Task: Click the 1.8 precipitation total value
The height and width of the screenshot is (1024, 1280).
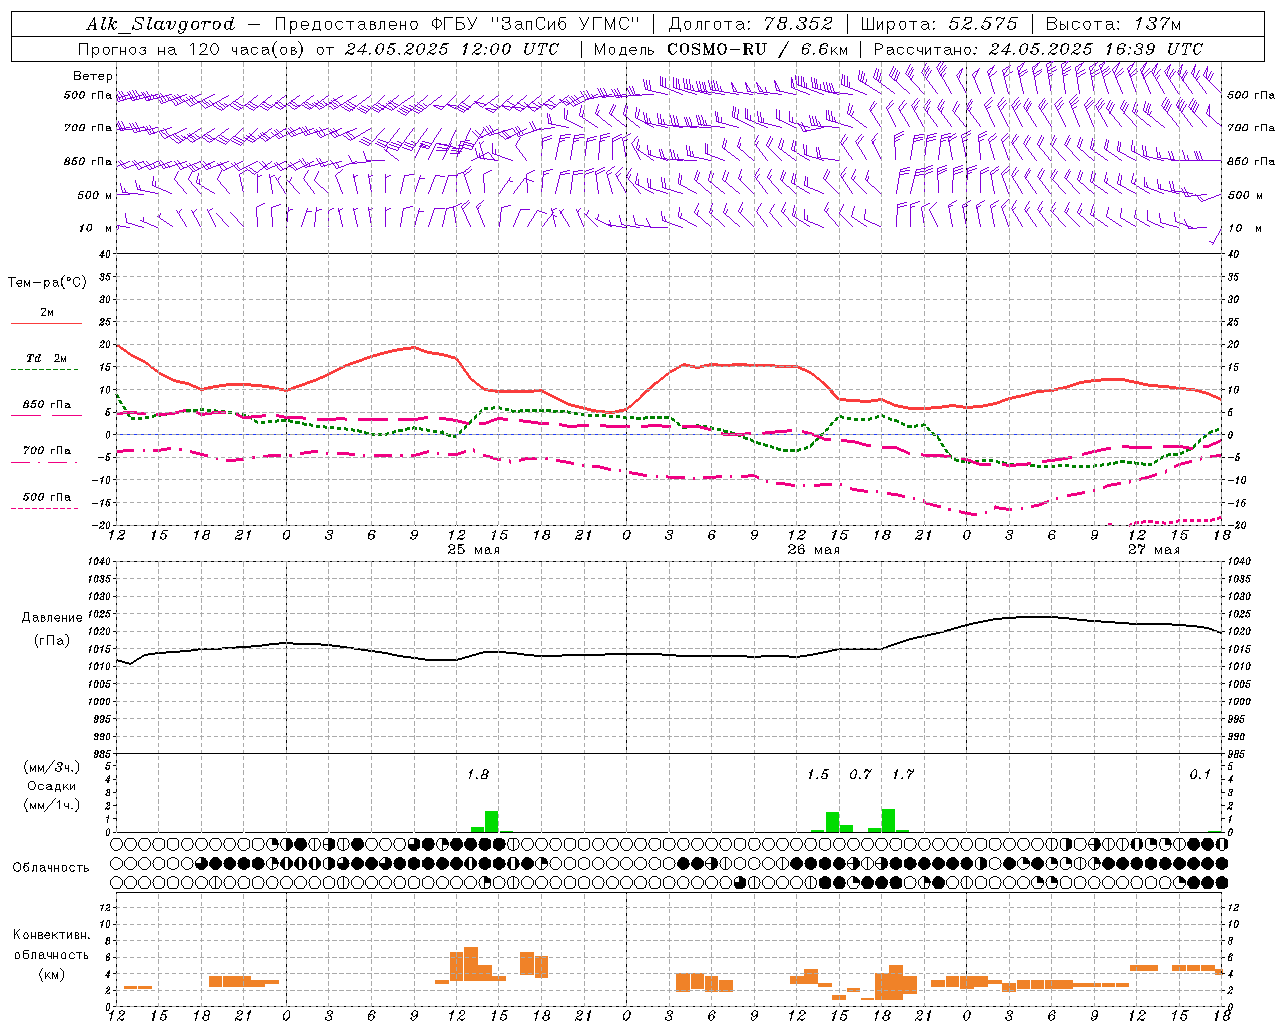Action: click(478, 774)
